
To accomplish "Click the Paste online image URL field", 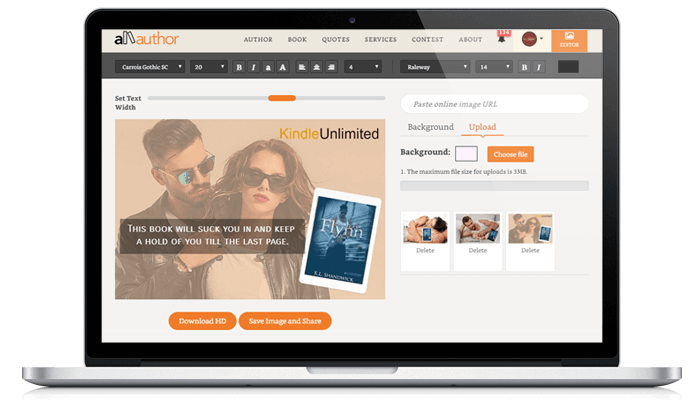I will click(494, 104).
